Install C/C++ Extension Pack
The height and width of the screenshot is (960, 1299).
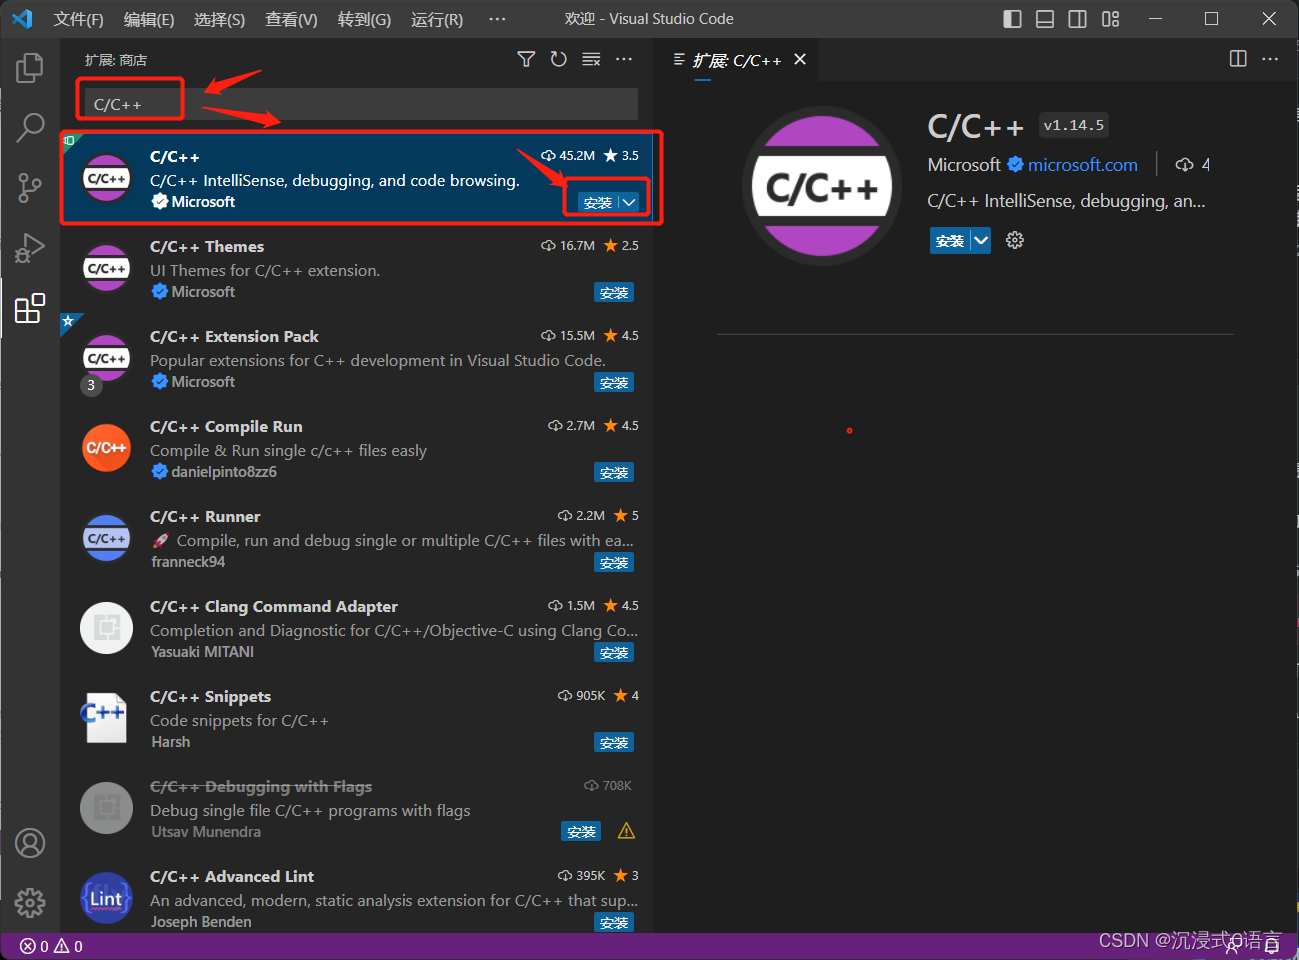click(x=614, y=383)
